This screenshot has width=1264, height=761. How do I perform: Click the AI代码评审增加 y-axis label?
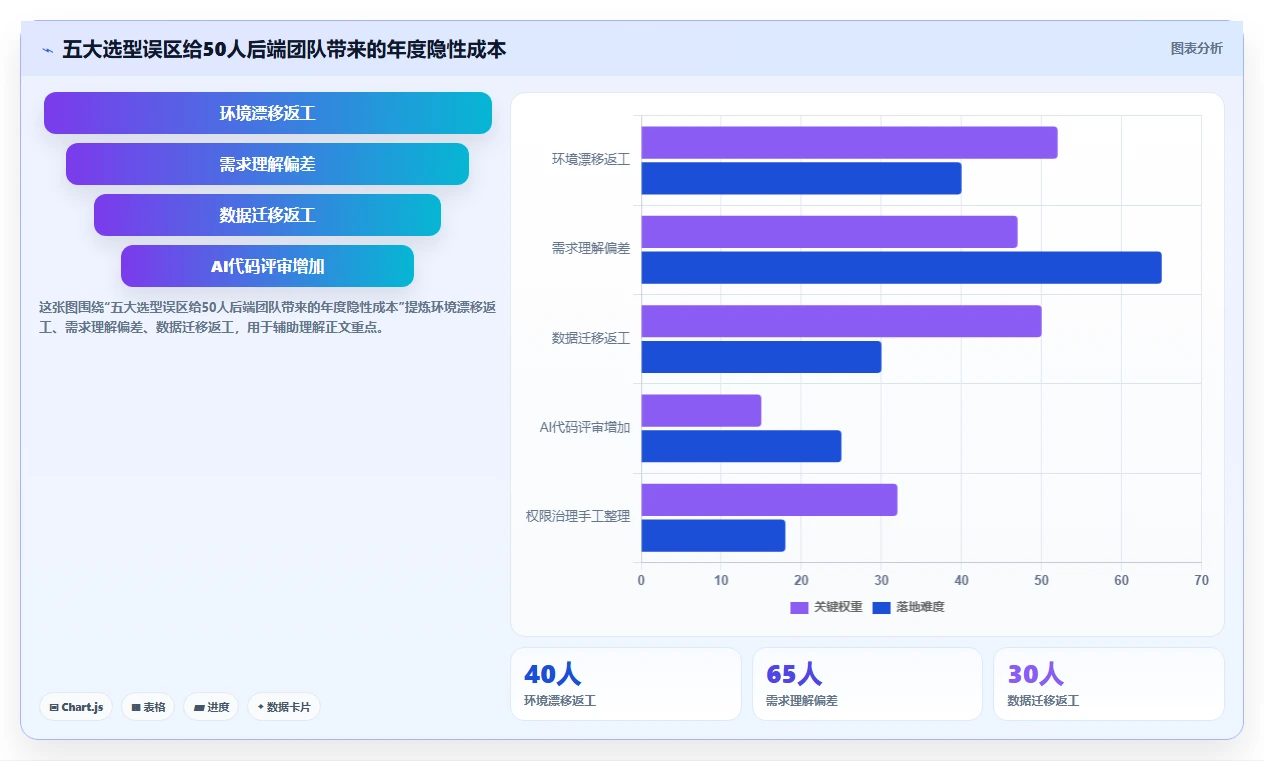pyautogui.click(x=585, y=427)
